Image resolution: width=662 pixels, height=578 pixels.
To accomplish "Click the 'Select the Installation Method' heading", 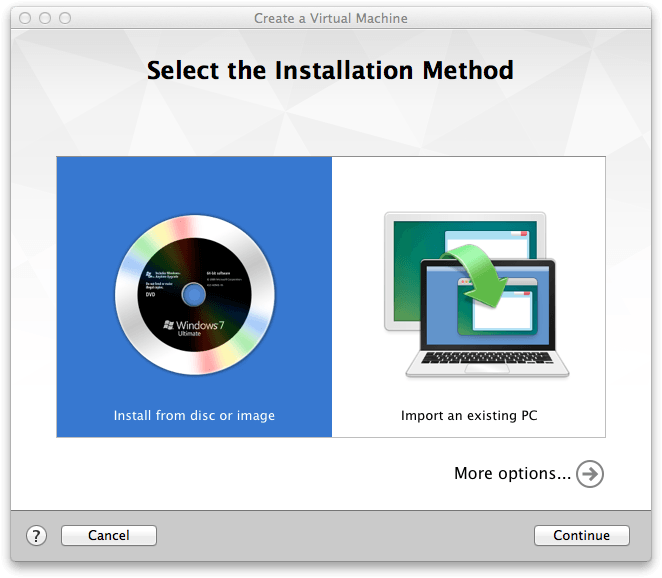I will pos(330,70).
